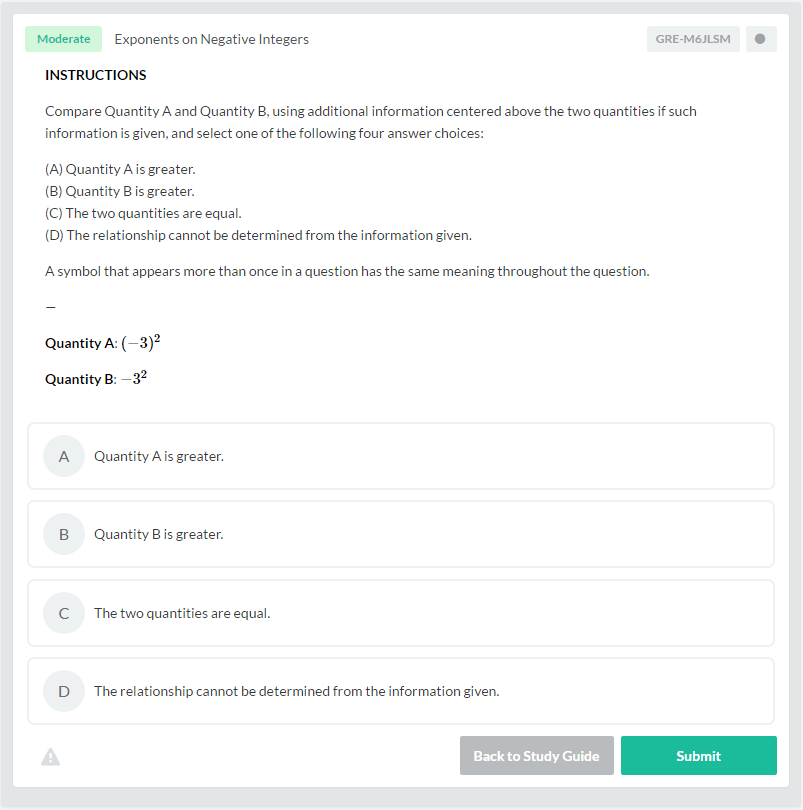
Task: Choose answer 'Quantity A is greater.'
Action: click(159, 456)
